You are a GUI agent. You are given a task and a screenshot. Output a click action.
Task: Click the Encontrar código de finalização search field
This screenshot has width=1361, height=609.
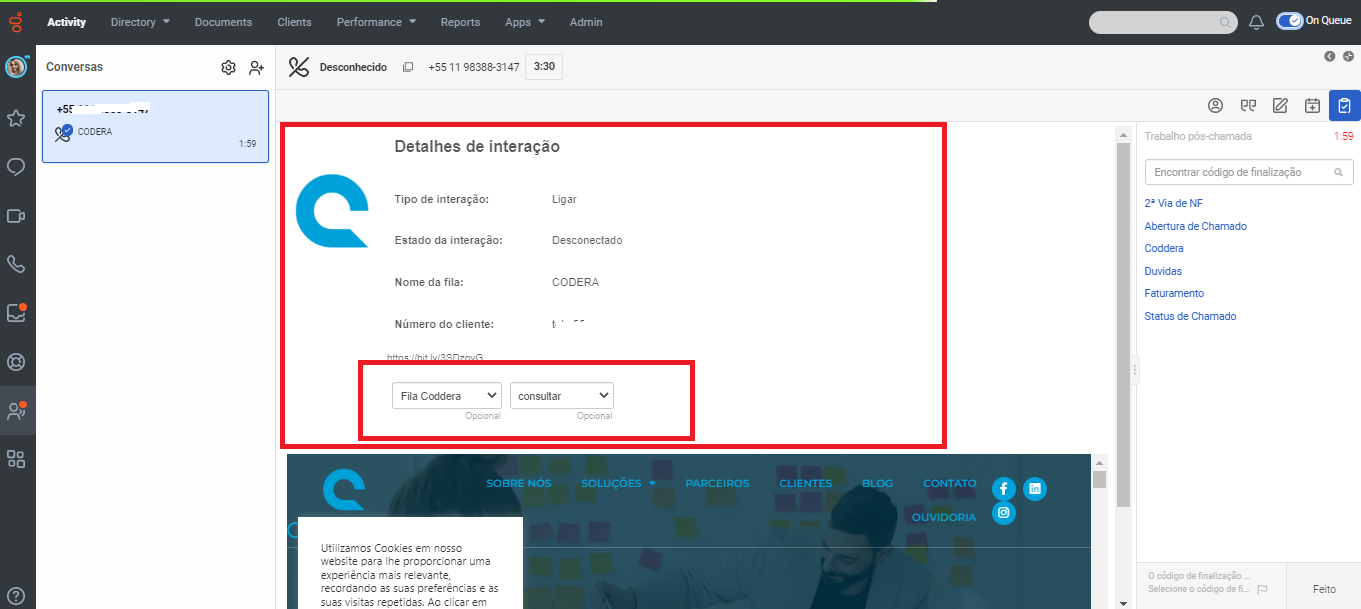point(1249,172)
